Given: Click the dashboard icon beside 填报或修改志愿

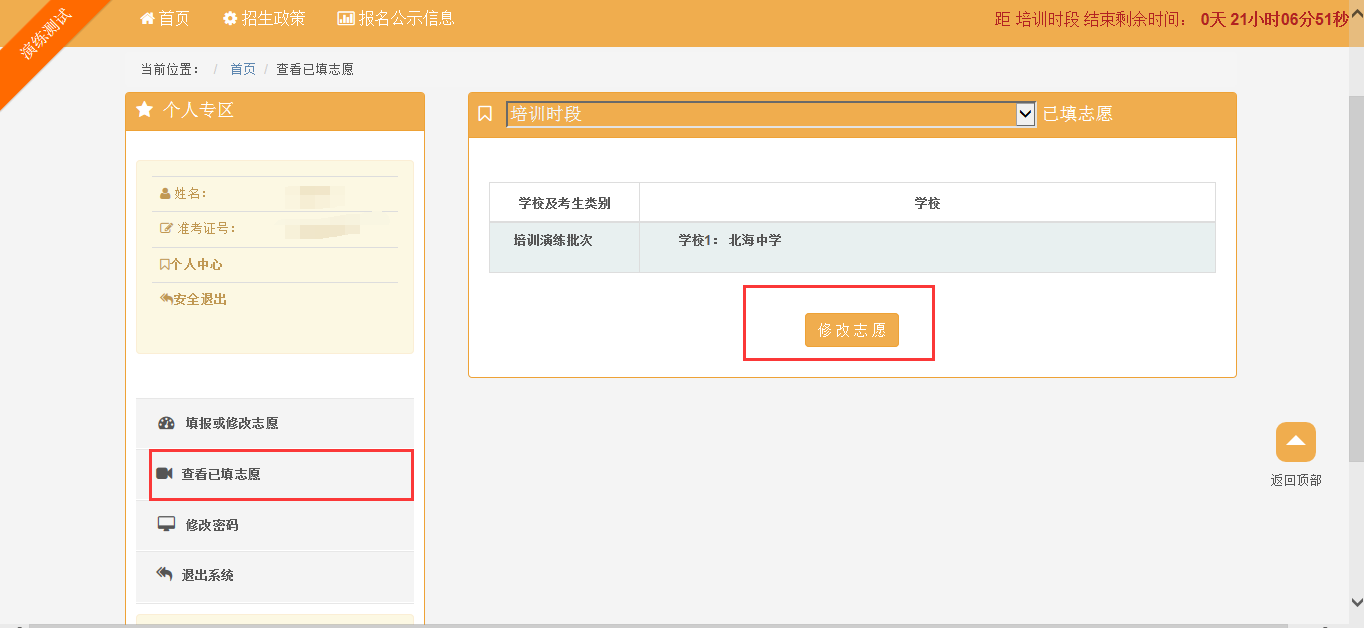Looking at the screenshot, I should pyautogui.click(x=166, y=423).
